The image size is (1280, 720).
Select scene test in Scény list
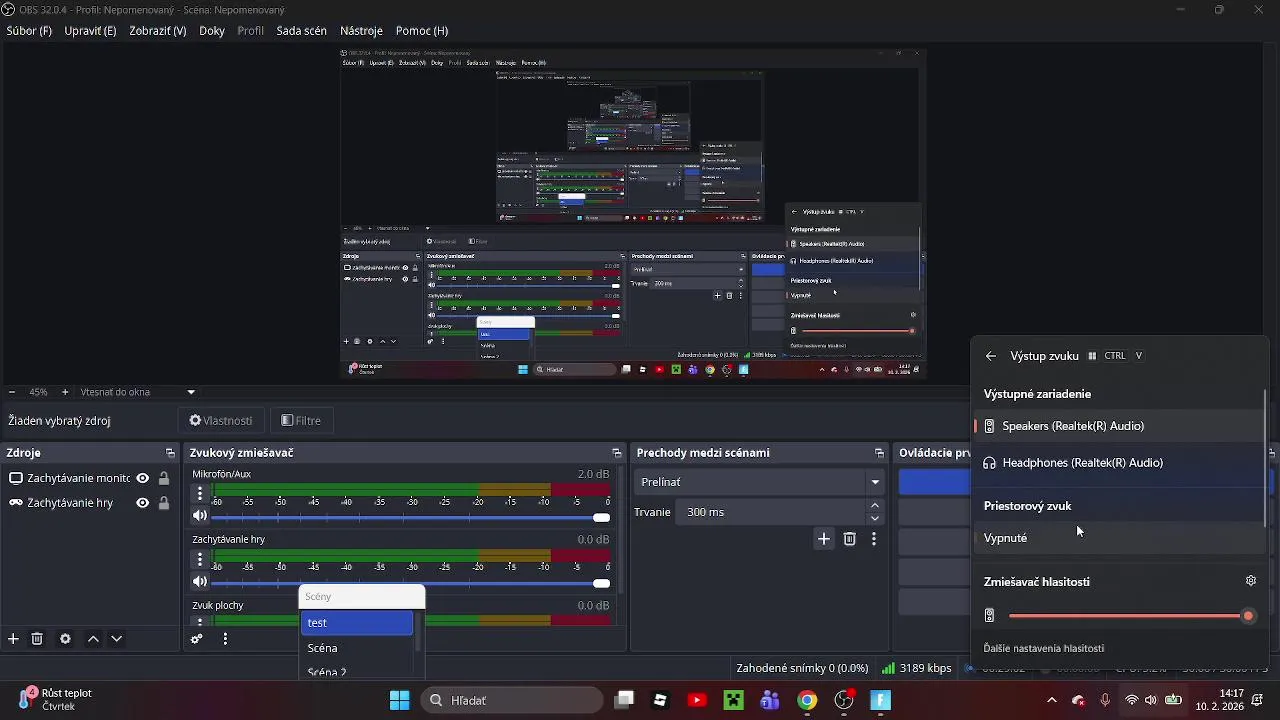(x=357, y=623)
